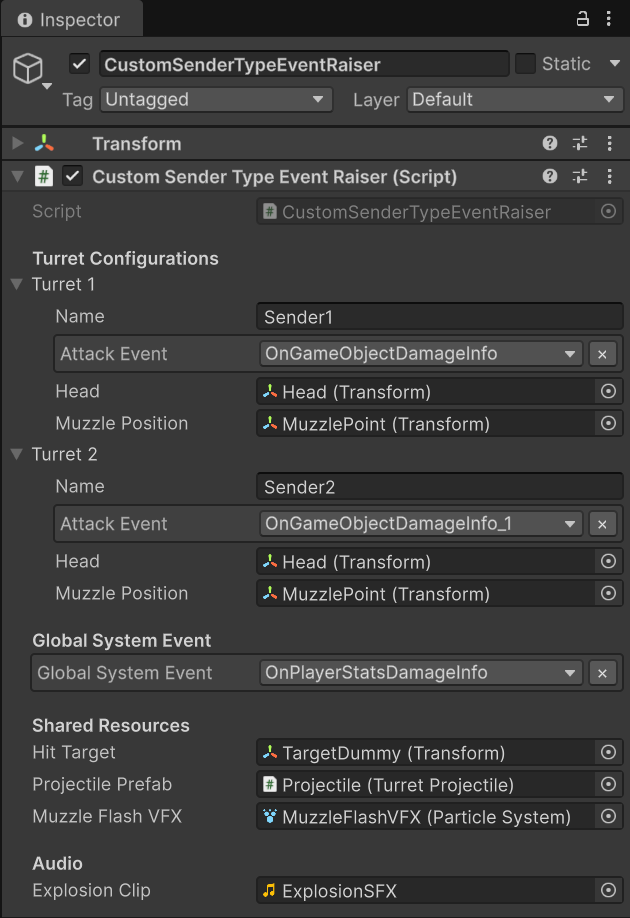Enable the Static checkbox
This screenshot has width=630, height=918.
click(x=526, y=63)
